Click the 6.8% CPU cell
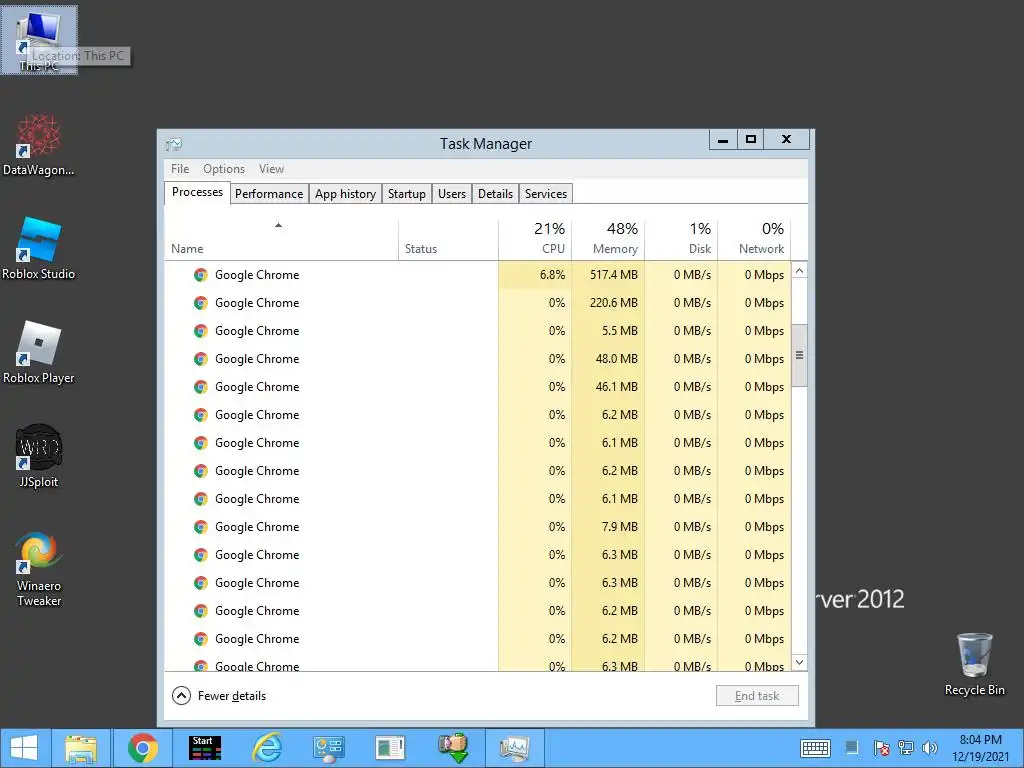Image resolution: width=1024 pixels, height=768 pixels. pyautogui.click(x=535, y=275)
